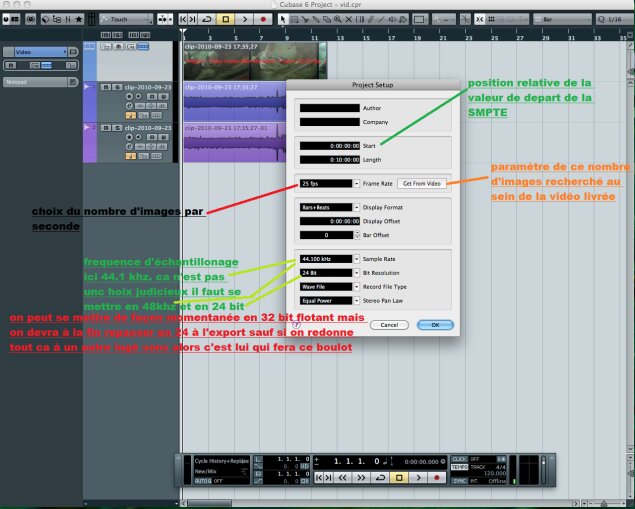Select the Object Selection arrow tool
This screenshot has height=509, width=635.
click(x=283, y=19)
